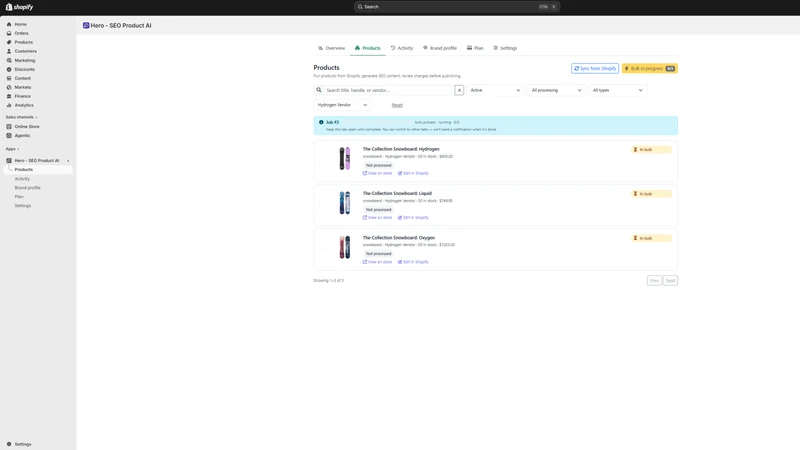Edit Hydrogen snowboard in Shopify
Viewport: 800px width, 450px height.
(x=413, y=173)
